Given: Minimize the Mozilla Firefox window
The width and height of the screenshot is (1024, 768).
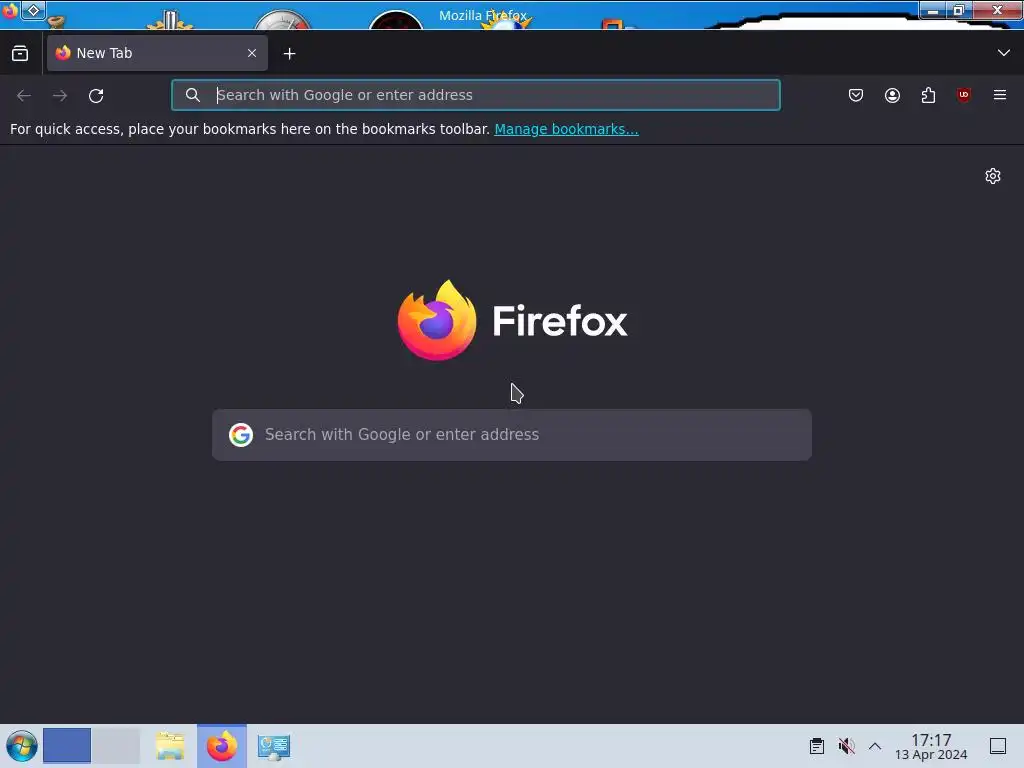Looking at the screenshot, I should pyautogui.click(x=933, y=10).
